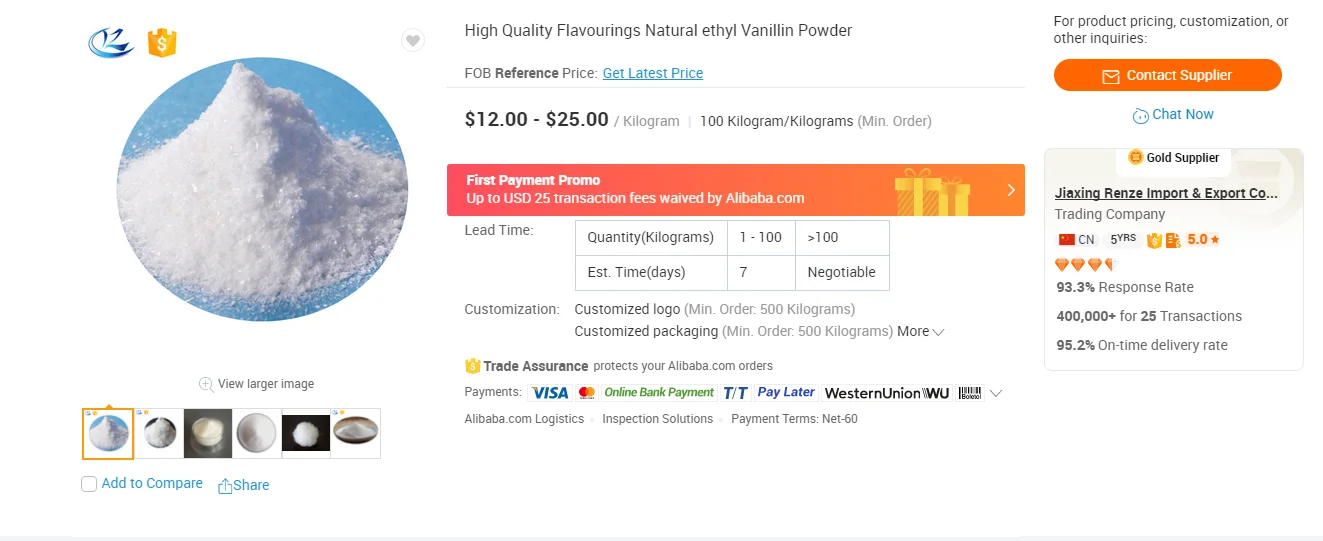The height and width of the screenshot is (541, 1323).
Task: Select the second product thumbnail image
Action: coord(159,433)
